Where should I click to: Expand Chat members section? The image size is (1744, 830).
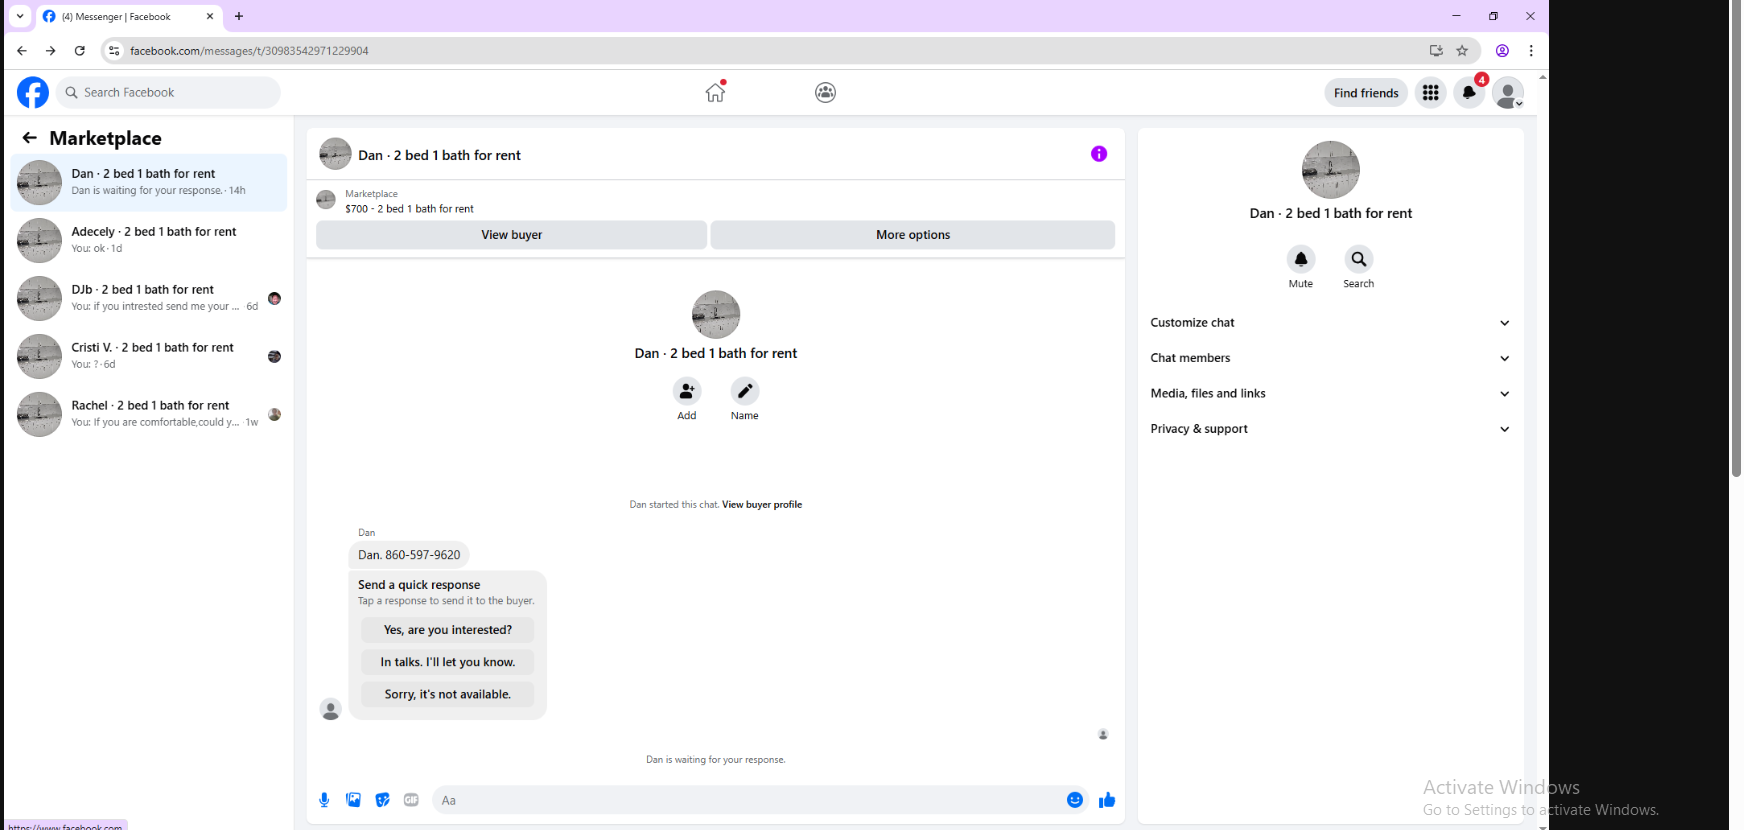1330,358
